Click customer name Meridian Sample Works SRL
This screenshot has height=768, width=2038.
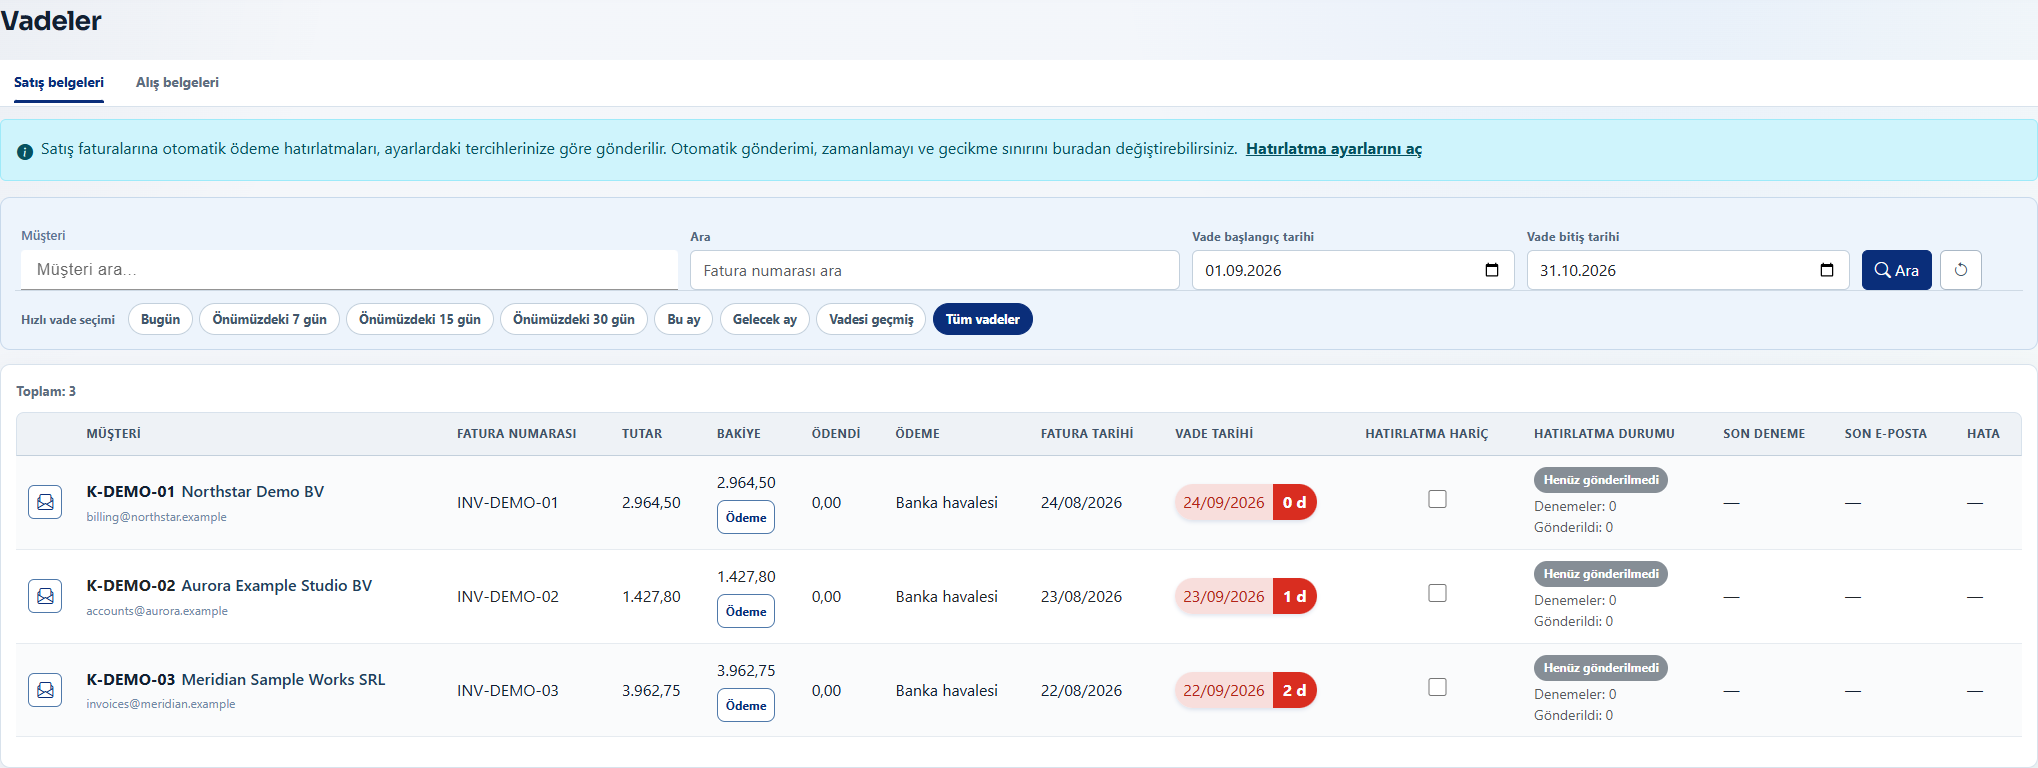click(x=283, y=679)
